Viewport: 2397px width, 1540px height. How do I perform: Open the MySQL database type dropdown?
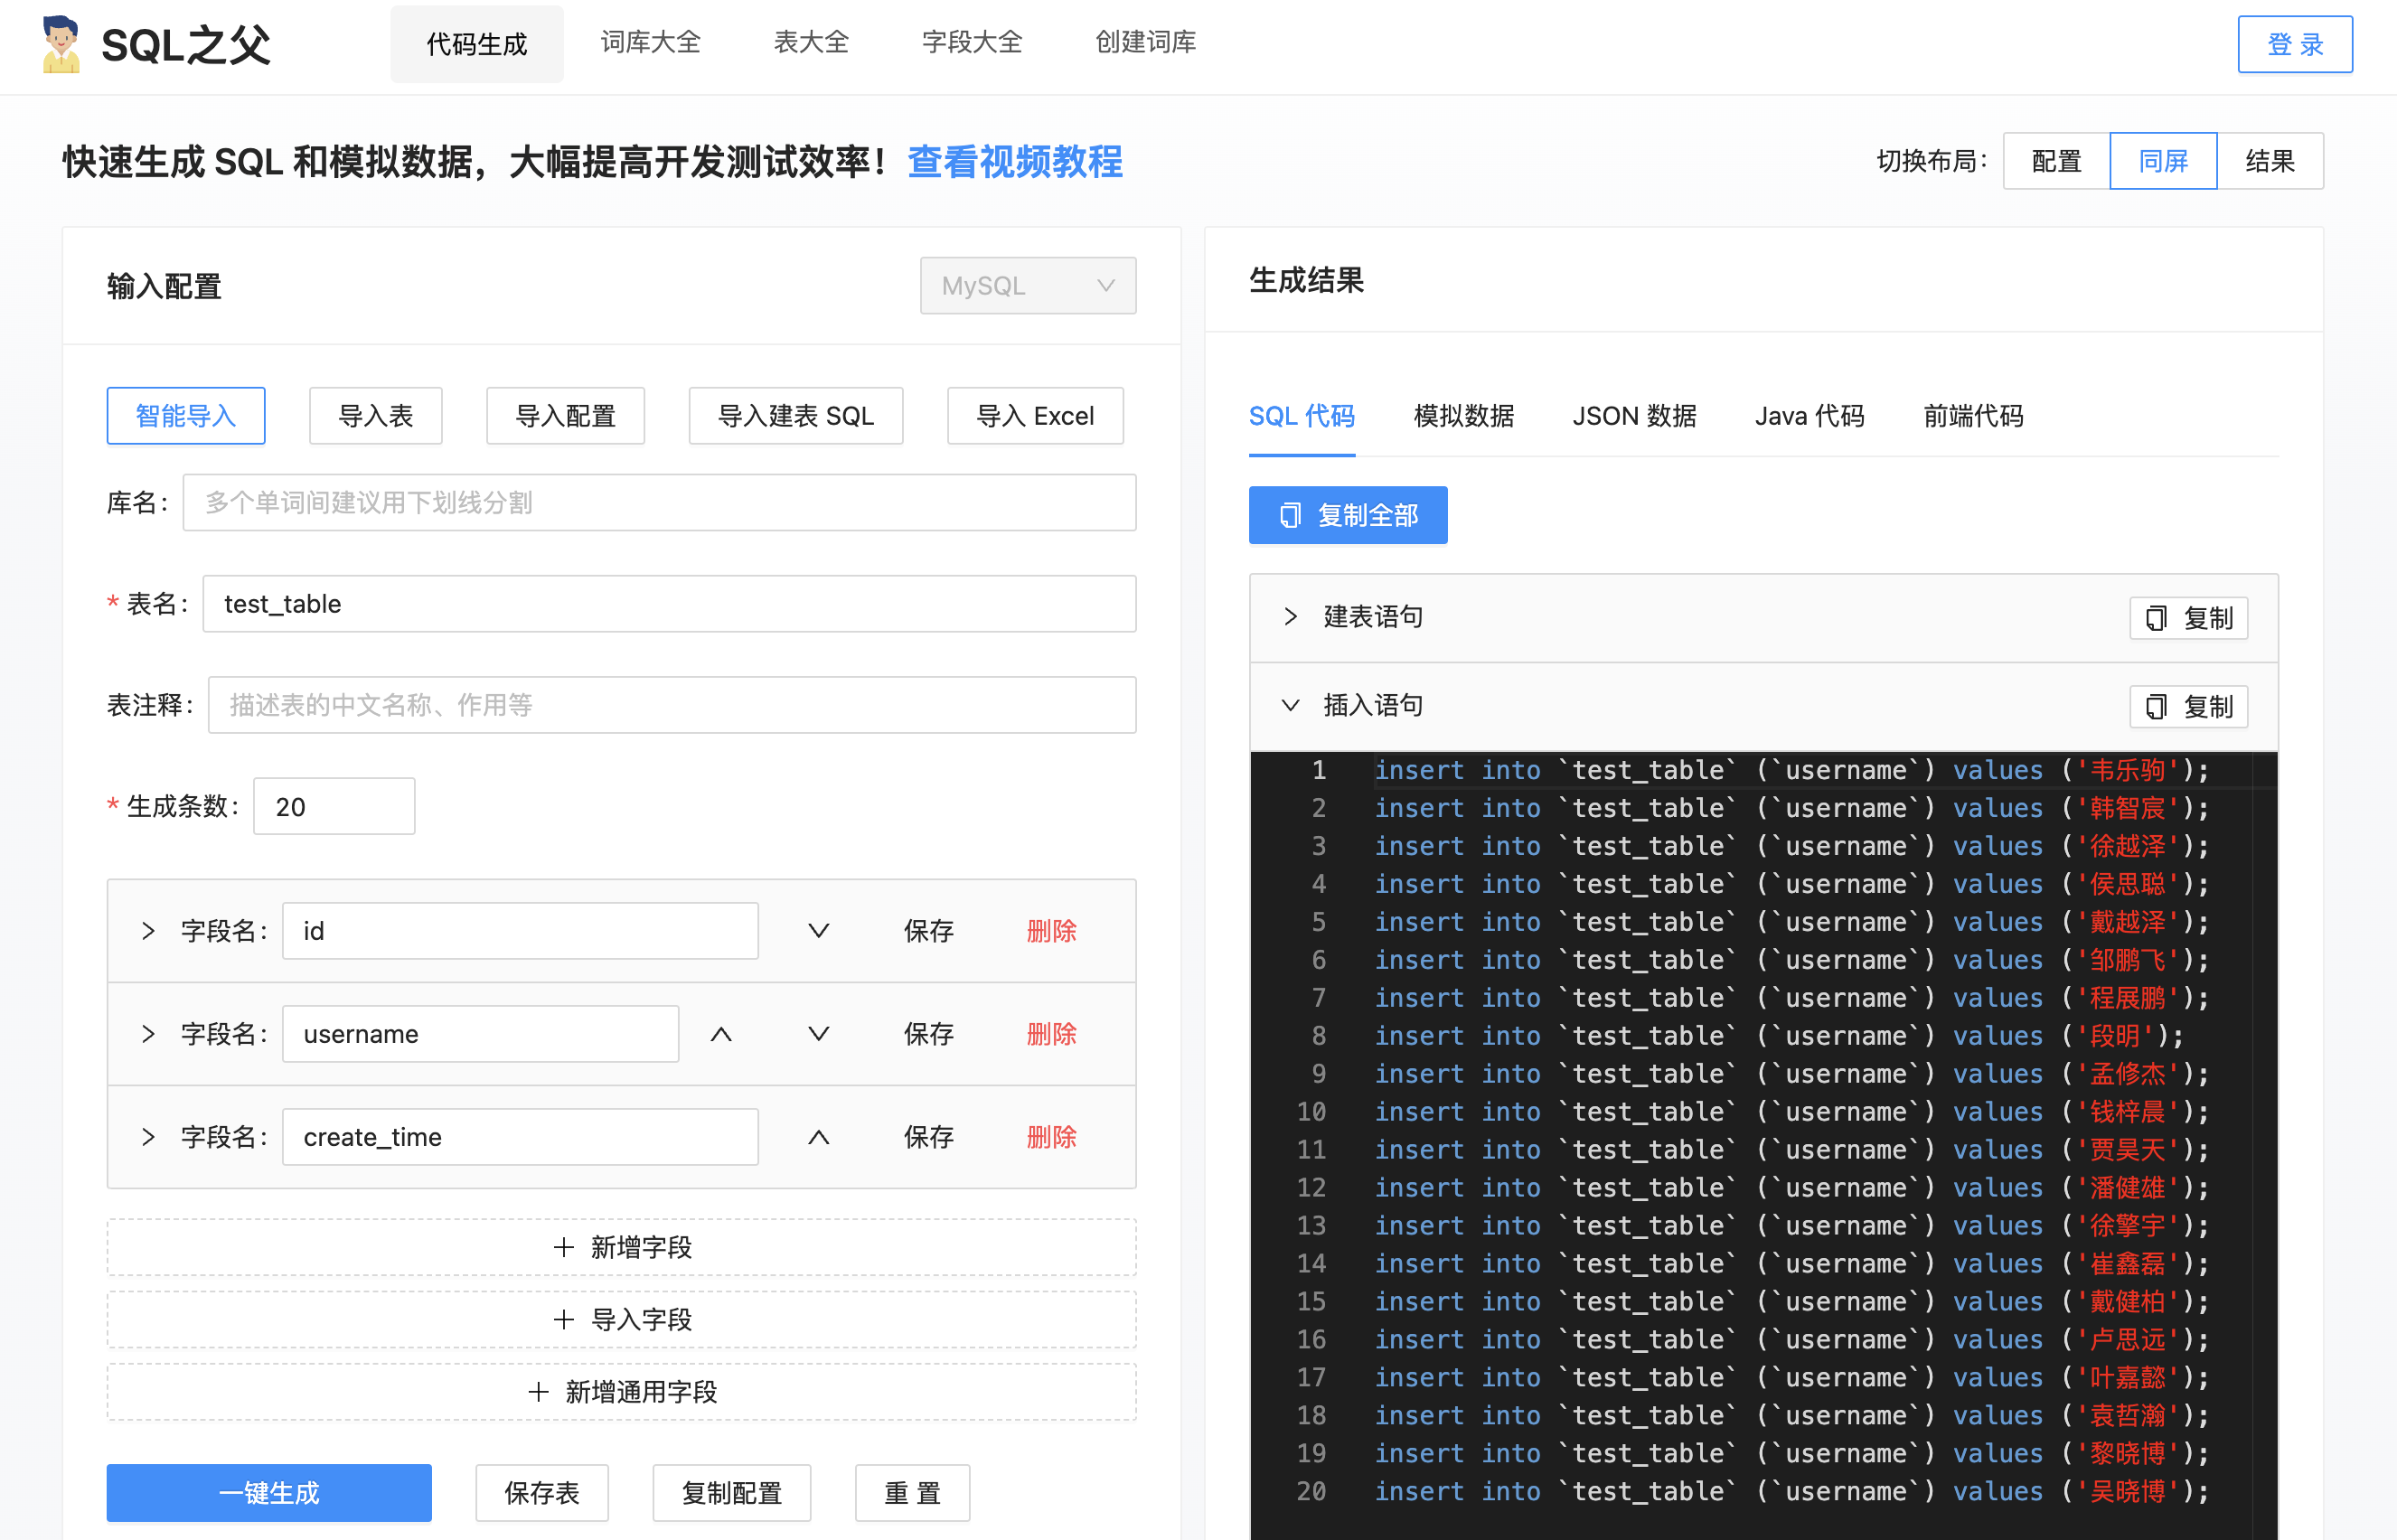tap(1027, 286)
